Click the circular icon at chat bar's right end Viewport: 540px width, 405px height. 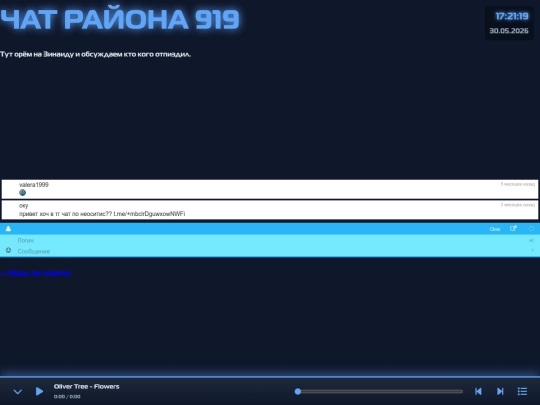[531, 229]
